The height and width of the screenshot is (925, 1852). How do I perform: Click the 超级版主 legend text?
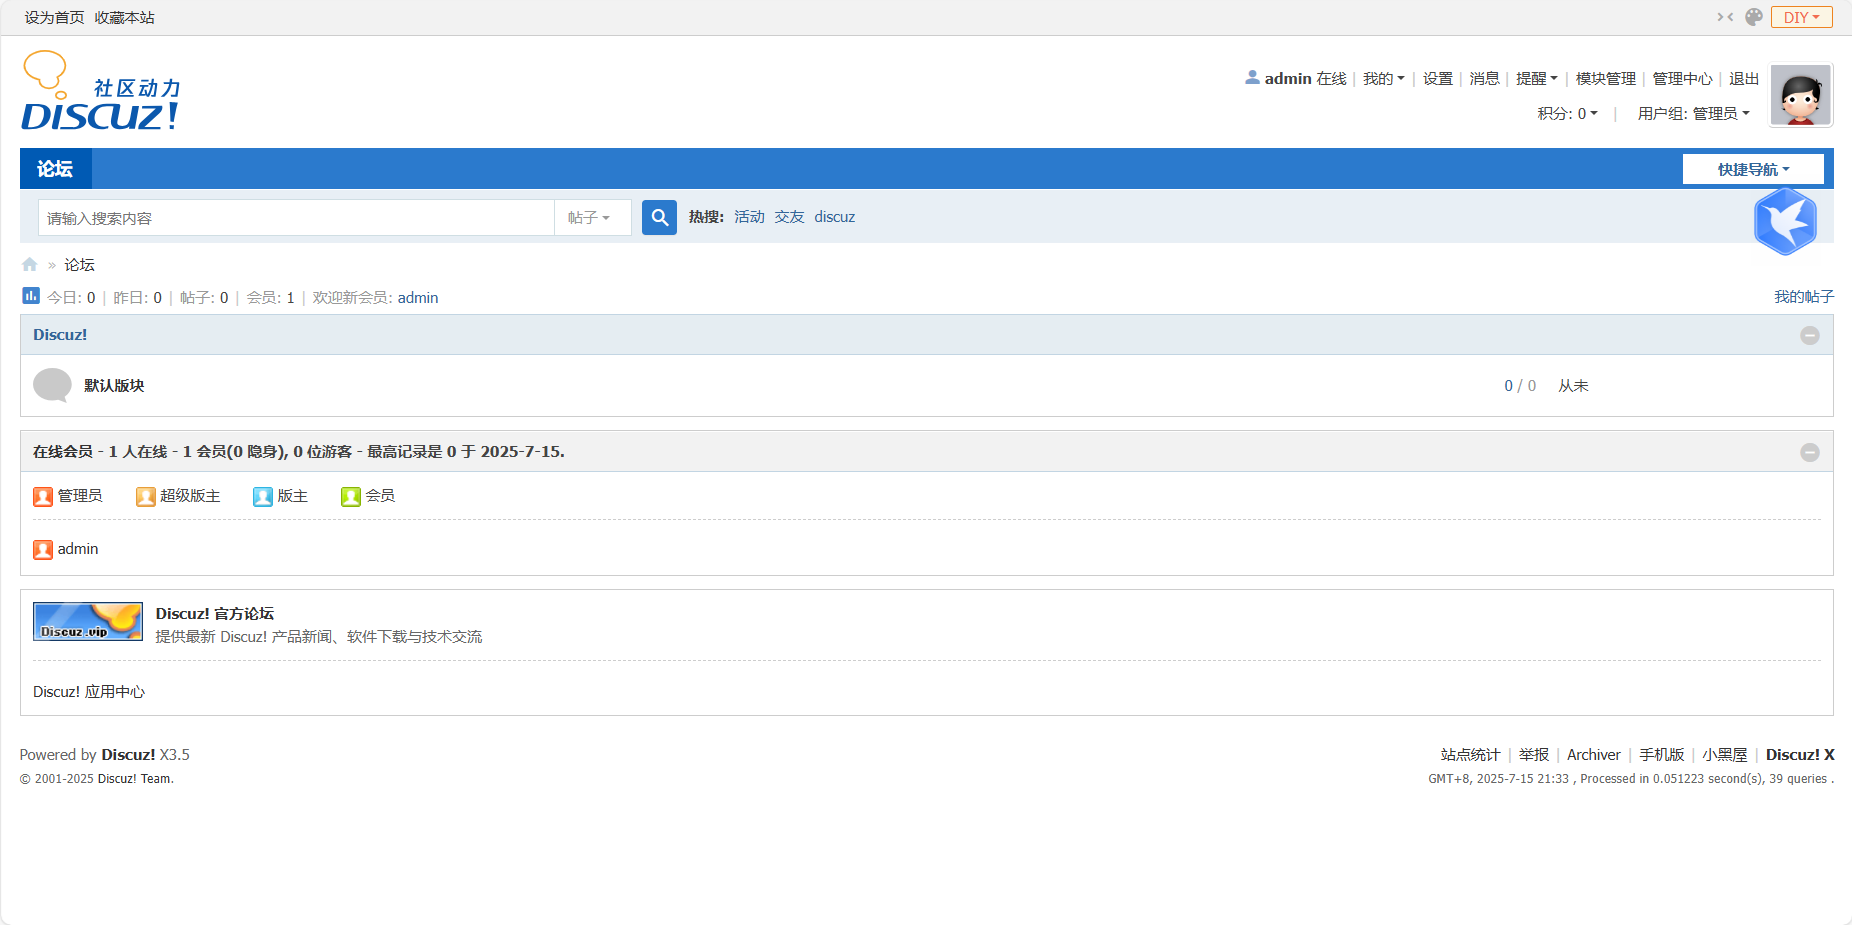[190, 496]
